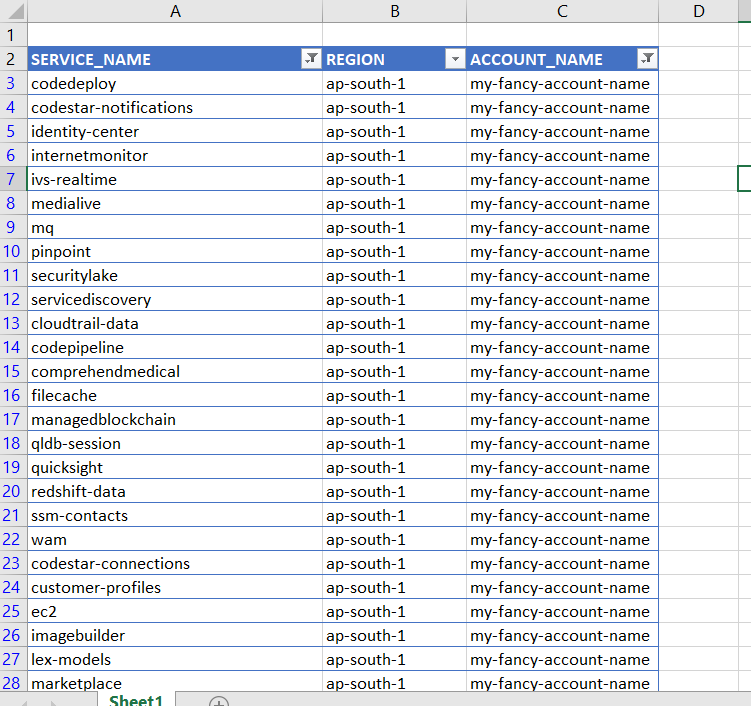Select the cloudtrail-data cell
The image size is (751, 715).
pos(175,323)
